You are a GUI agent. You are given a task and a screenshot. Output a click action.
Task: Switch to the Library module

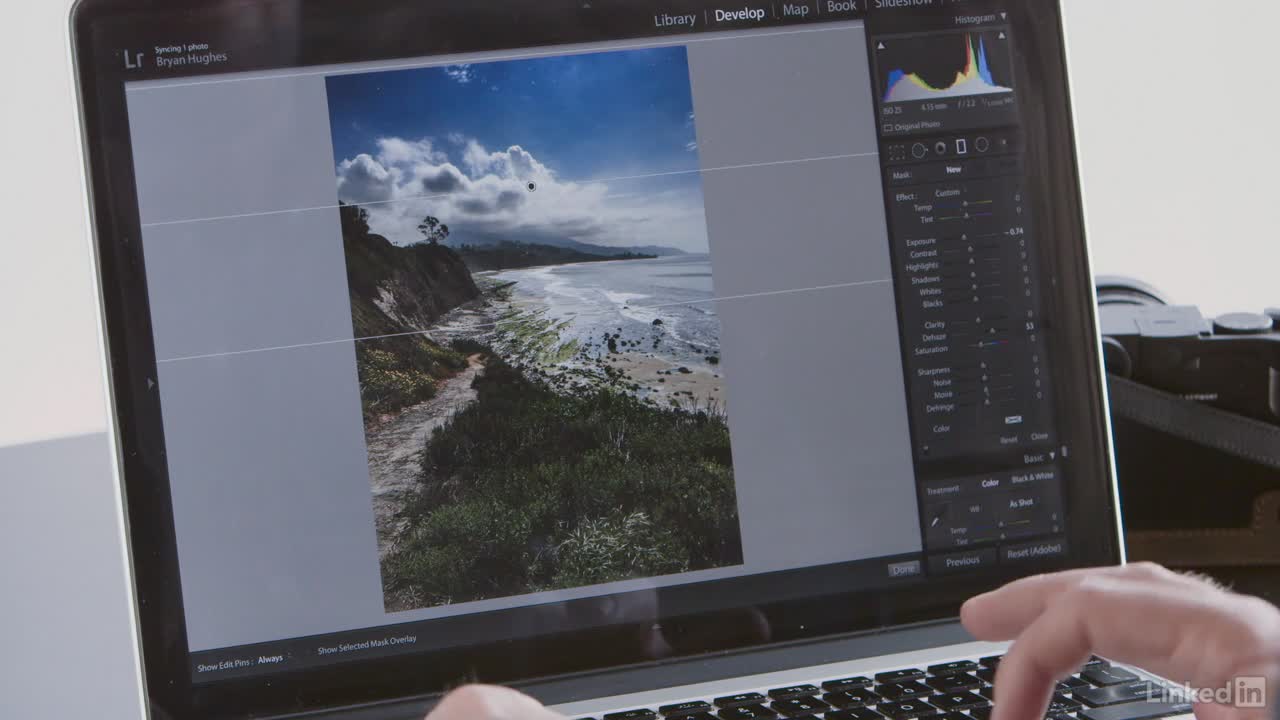click(x=675, y=19)
